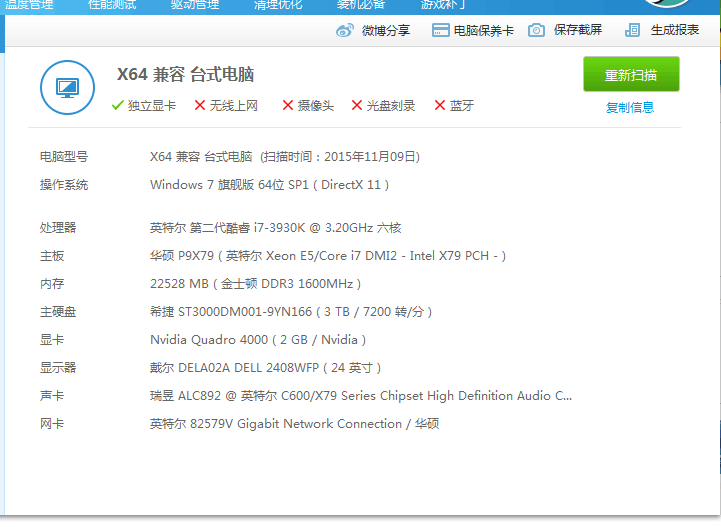Click the 蓝牙 feature label
Image resolution: width=721 pixels, height=527 pixels.
click(462, 106)
